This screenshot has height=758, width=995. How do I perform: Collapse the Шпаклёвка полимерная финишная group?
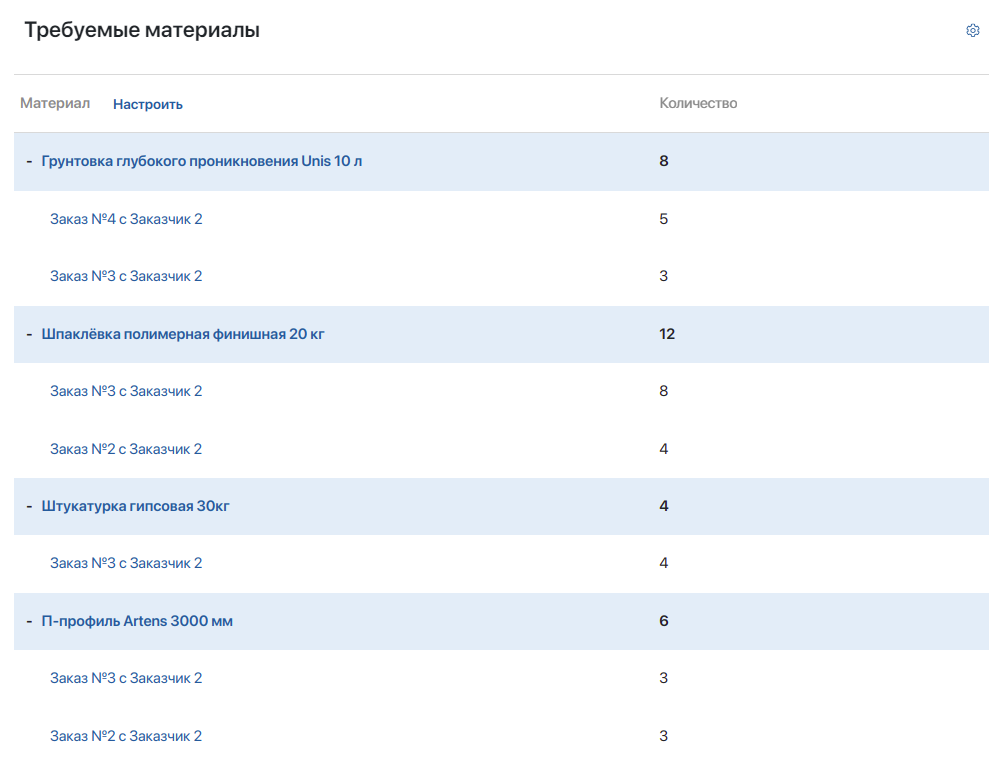[30, 334]
